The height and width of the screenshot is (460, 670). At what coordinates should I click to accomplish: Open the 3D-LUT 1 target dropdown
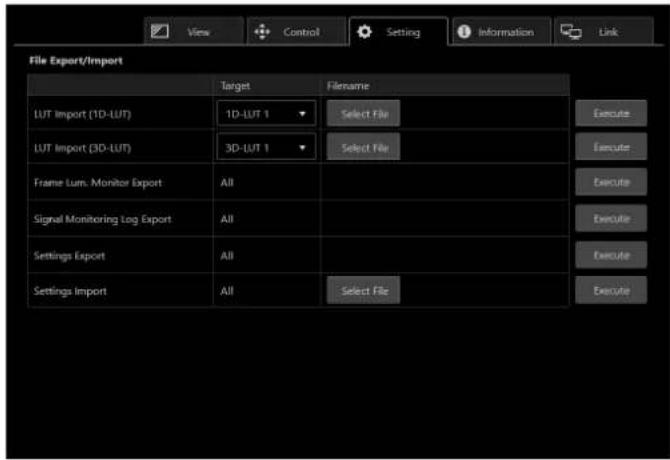[x=267, y=147]
